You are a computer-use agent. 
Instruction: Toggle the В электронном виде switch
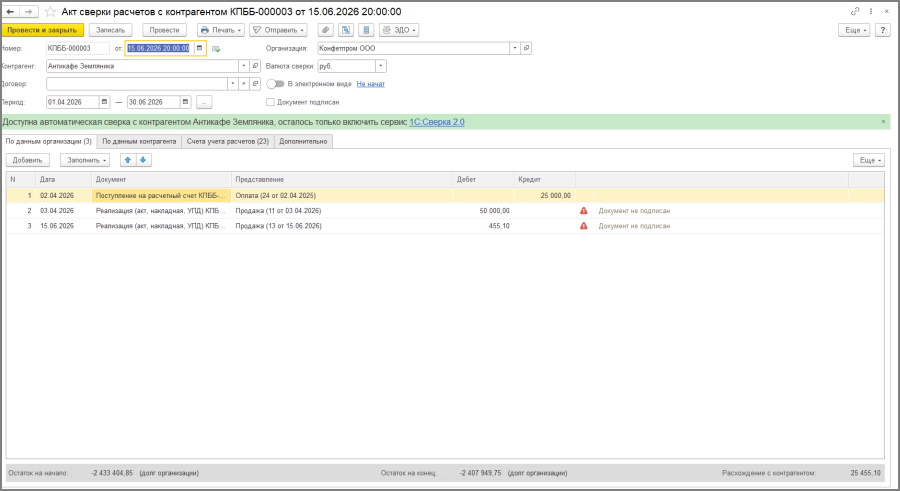tap(276, 84)
